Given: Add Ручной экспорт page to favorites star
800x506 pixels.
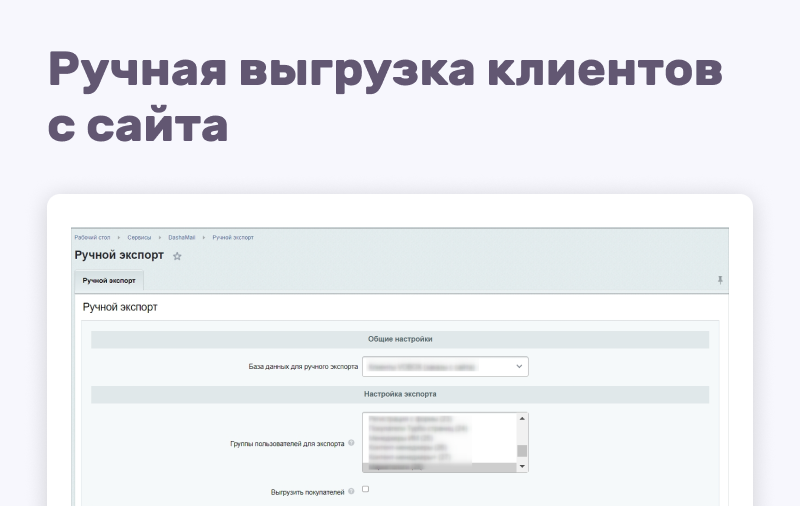Looking at the screenshot, I should click(177, 257).
